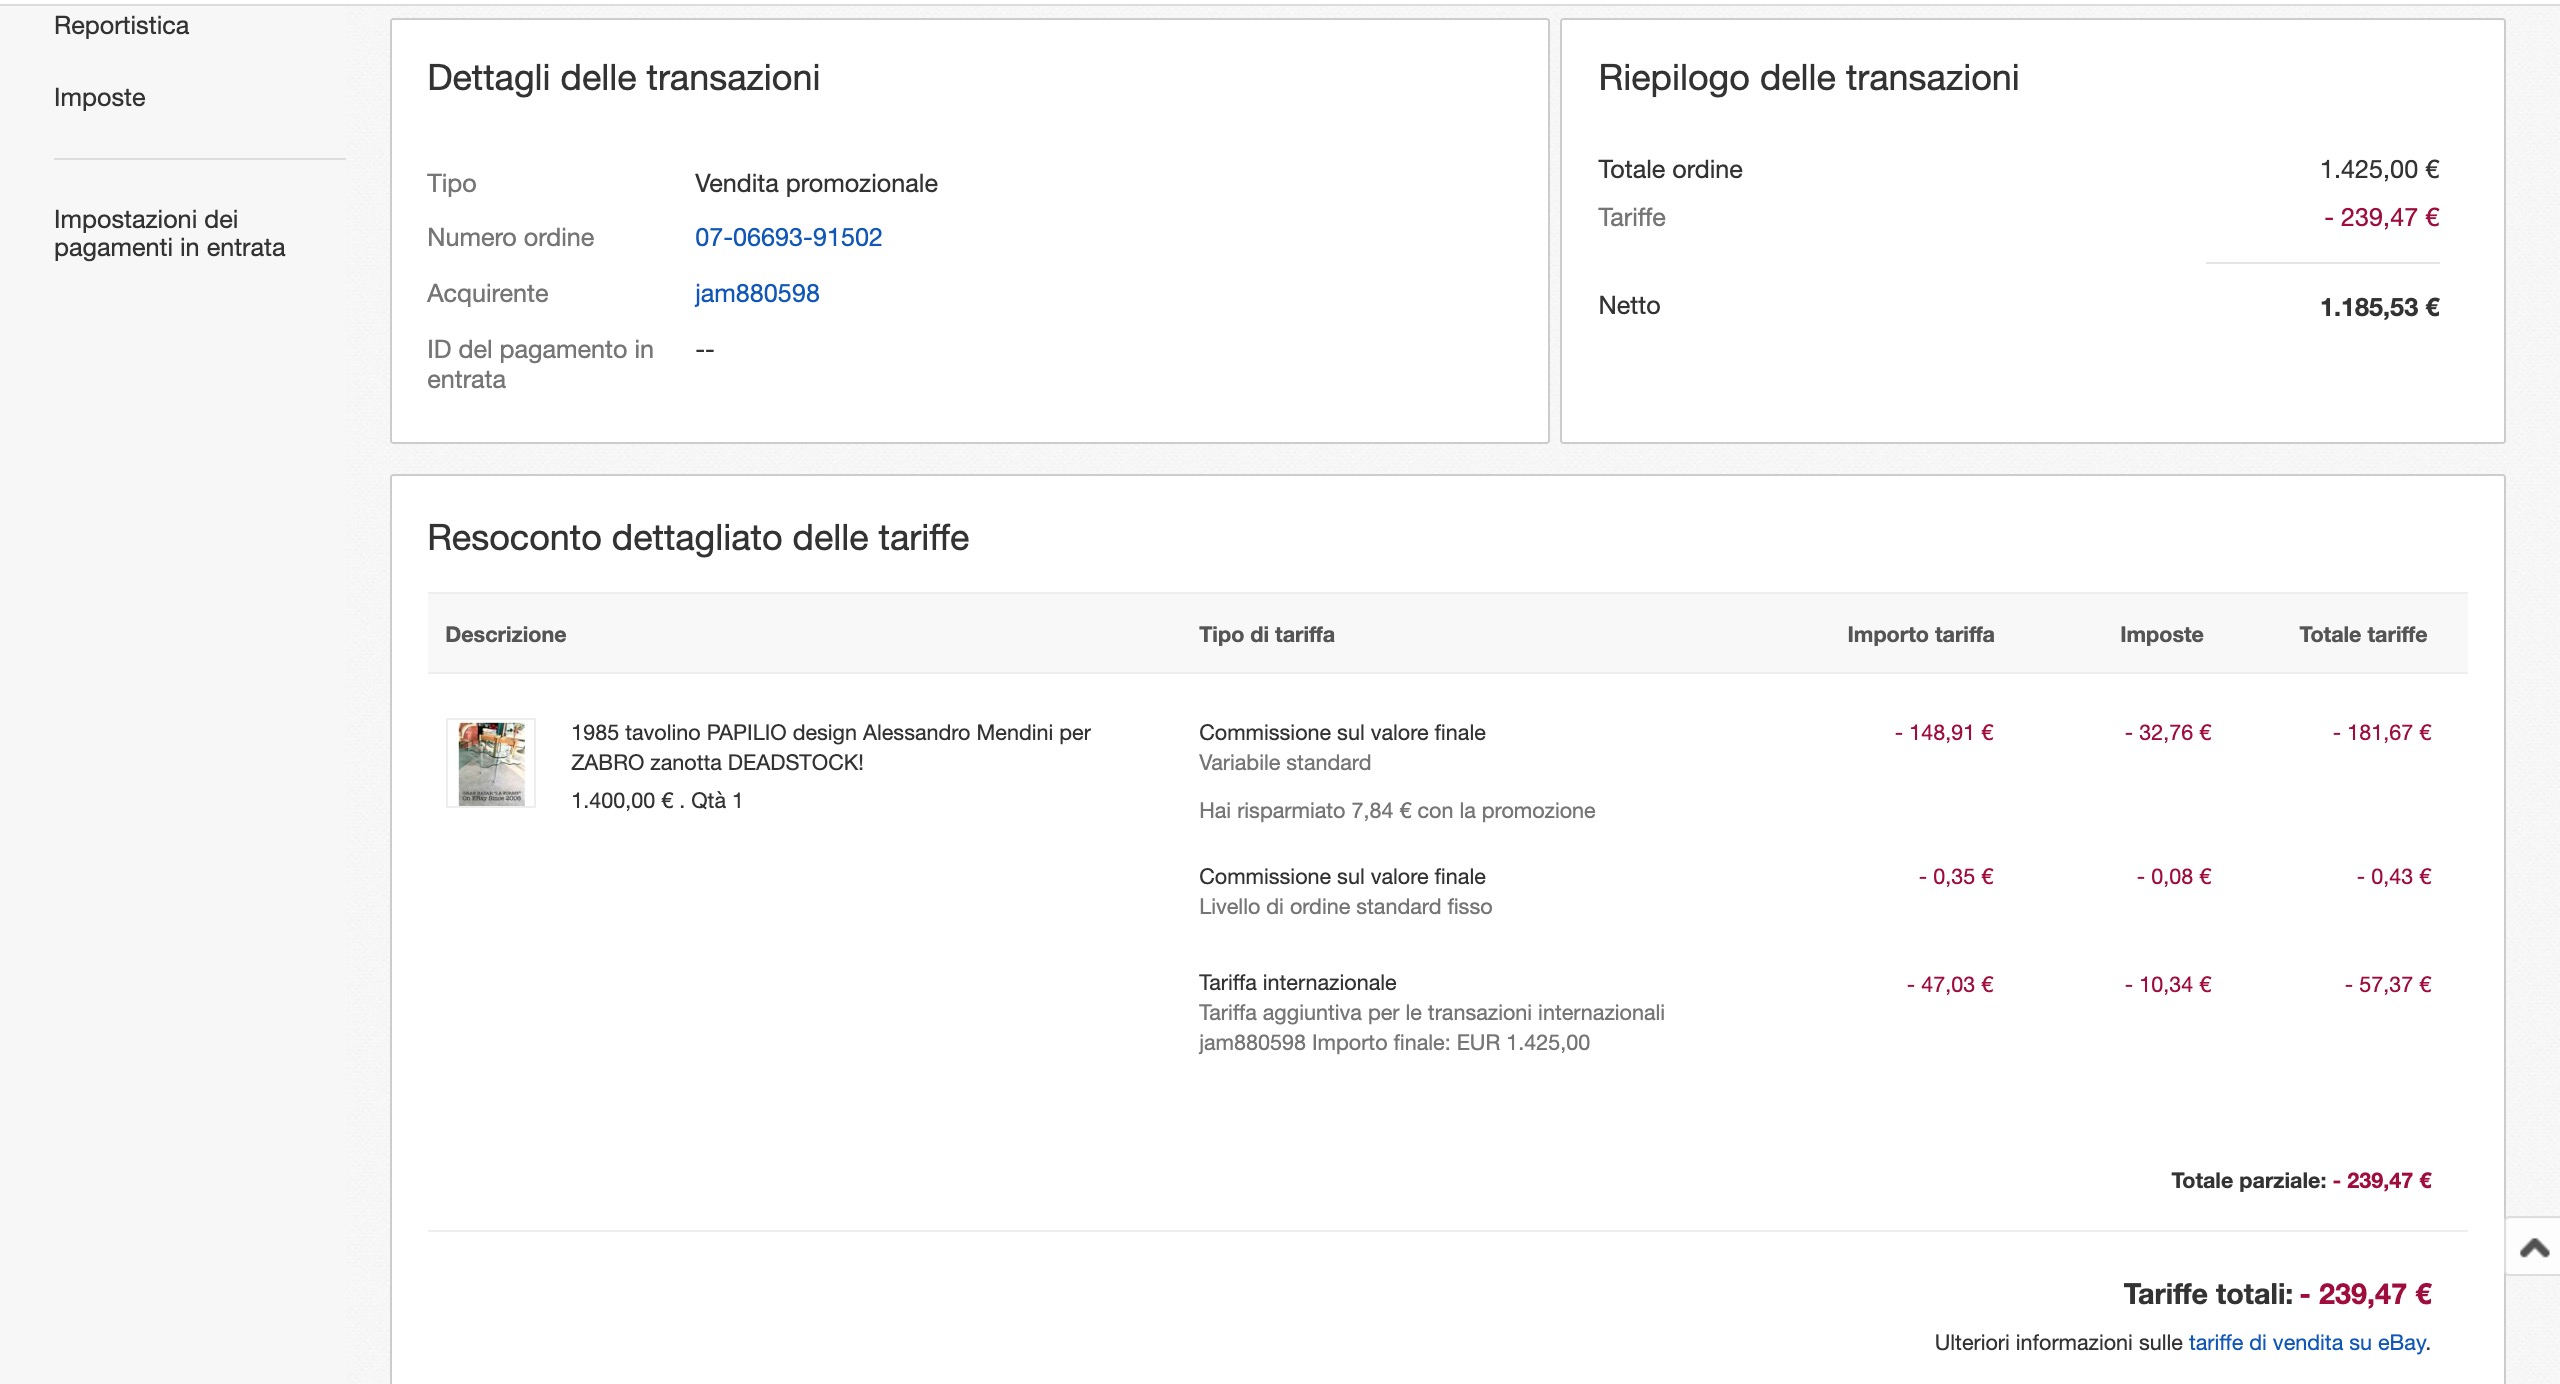The width and height of the screenshot is (2560, 1384).
Task: Open buyer jam880598 profile link
Action: pos(756,294)
